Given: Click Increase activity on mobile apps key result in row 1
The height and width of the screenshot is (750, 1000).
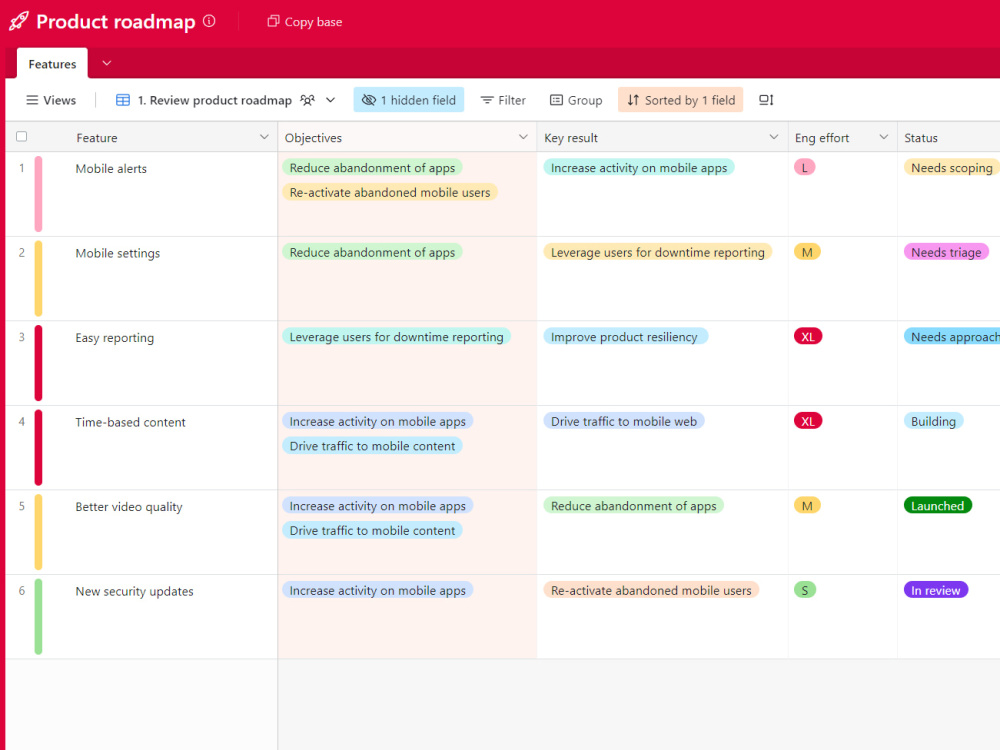Looking at the screenshot, I should point(639,168).
